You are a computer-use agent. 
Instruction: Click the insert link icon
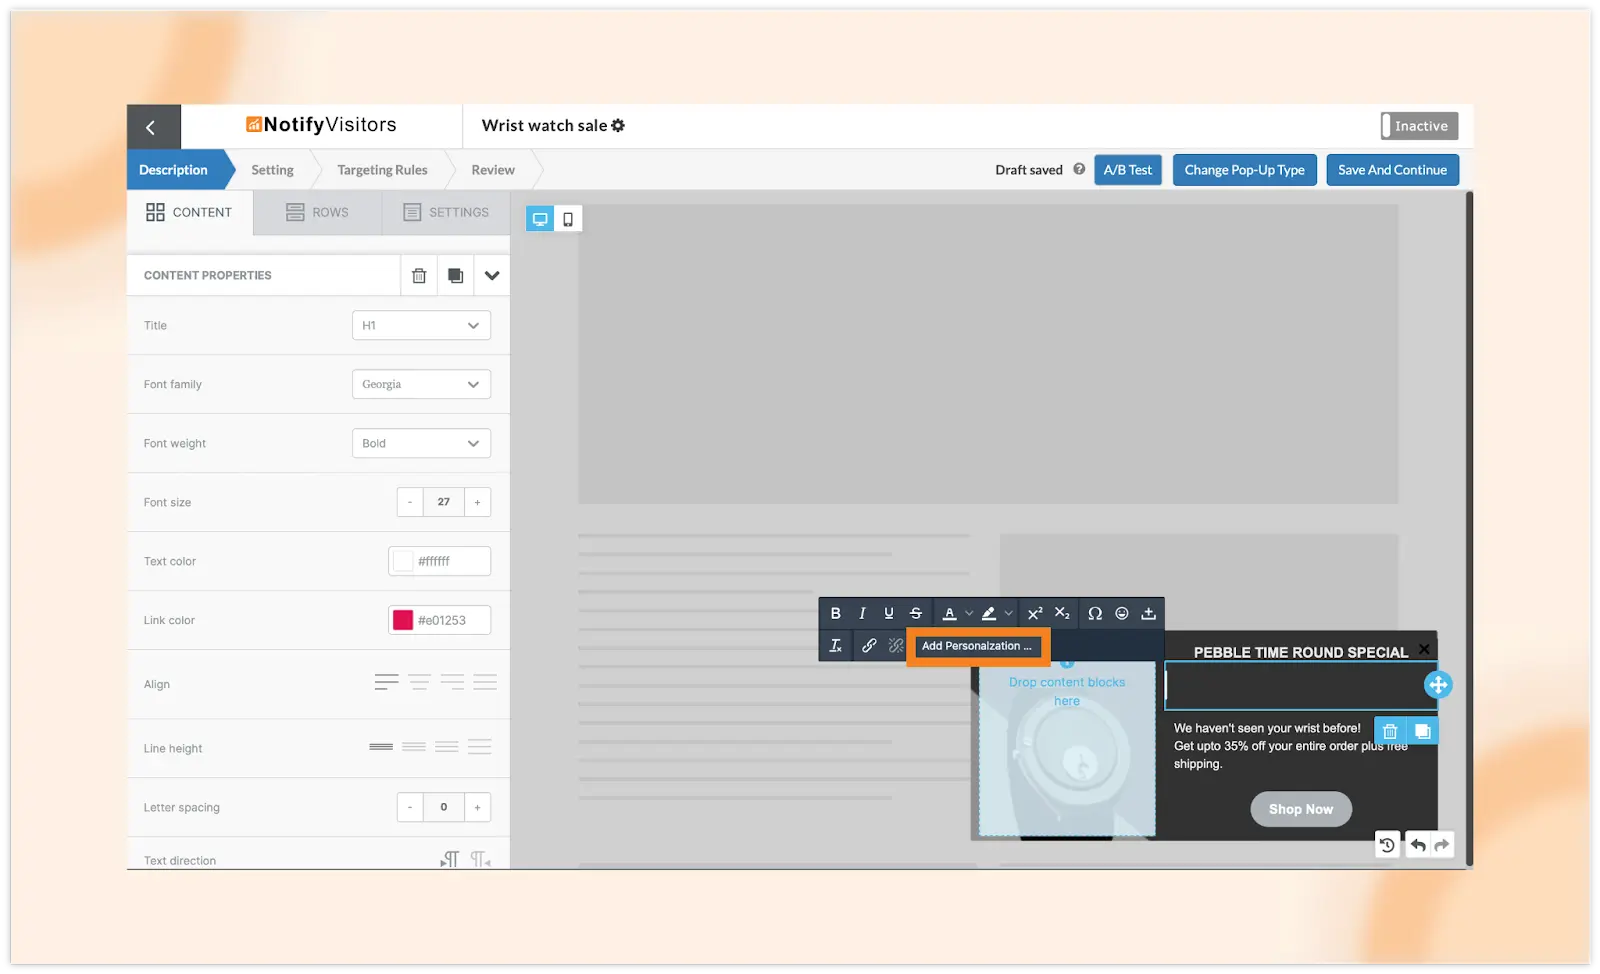point(869,646)
